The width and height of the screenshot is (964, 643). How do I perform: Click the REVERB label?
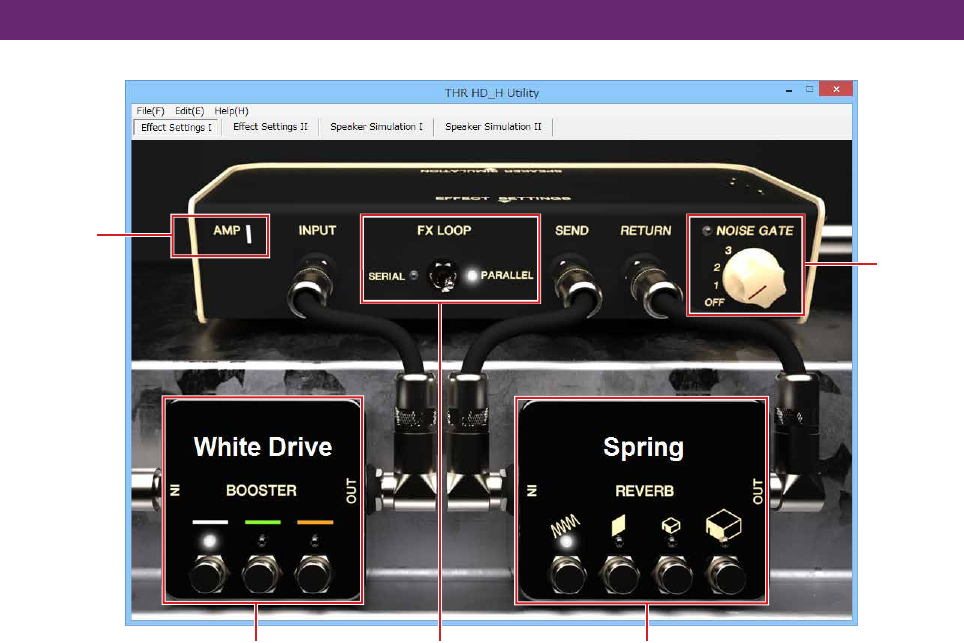[x=644, y=491]
